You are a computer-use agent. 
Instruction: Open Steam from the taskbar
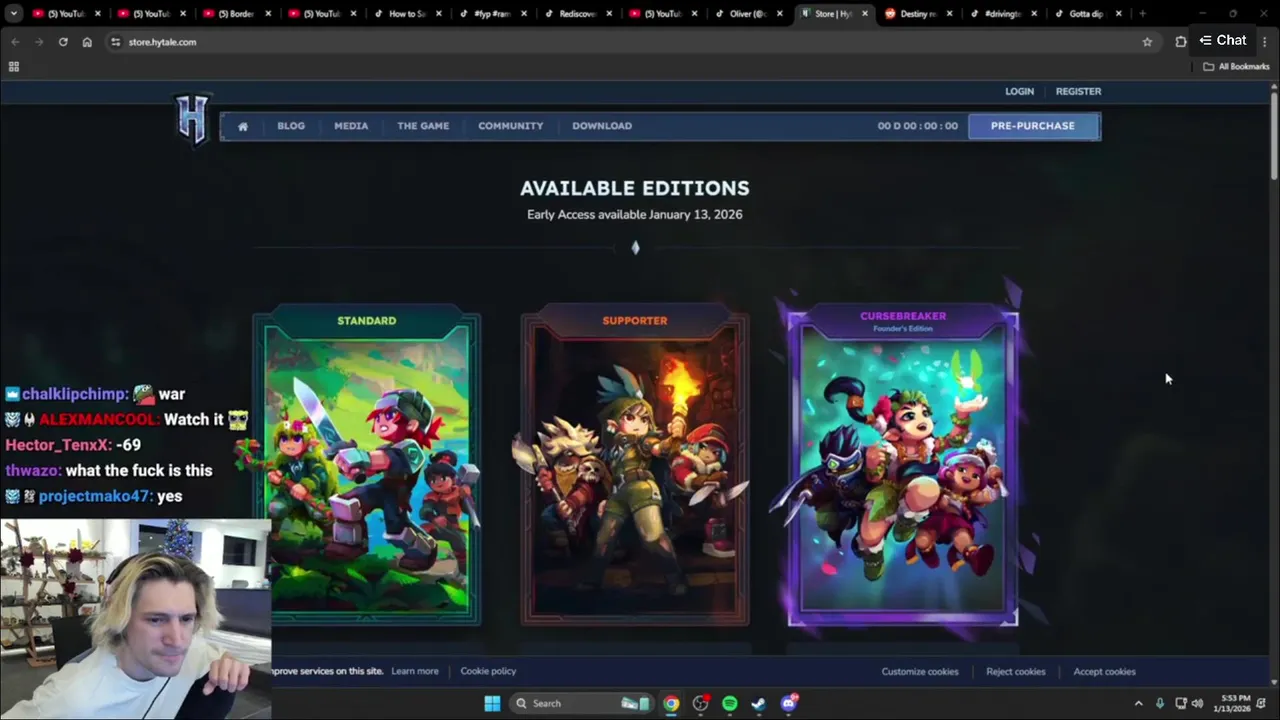pyautogui.click(x=759, y=703)
